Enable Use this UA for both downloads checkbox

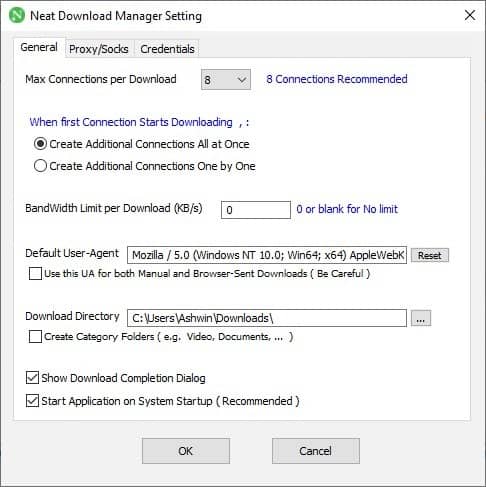pos(35,274)
